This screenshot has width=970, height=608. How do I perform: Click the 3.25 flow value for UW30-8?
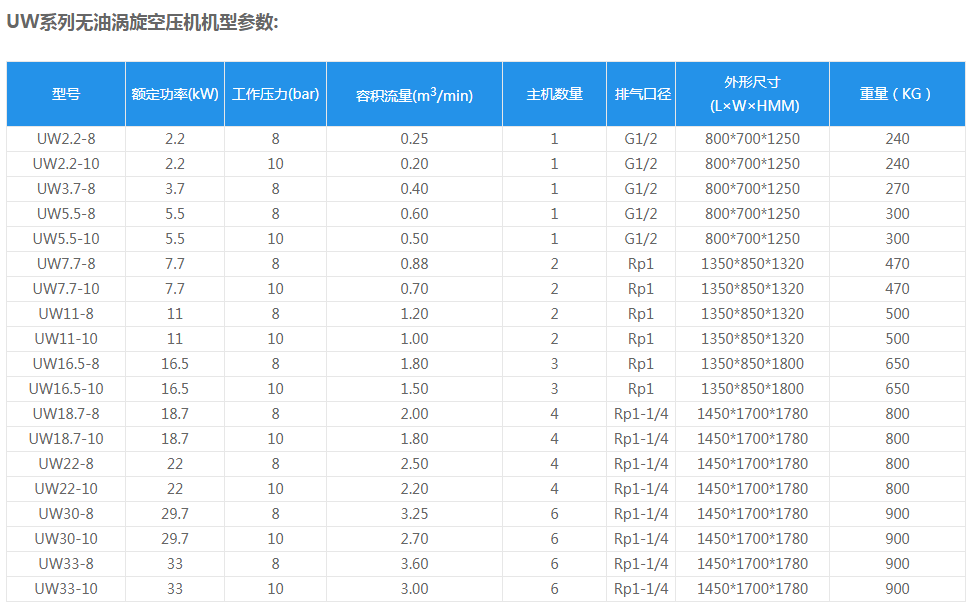(414, 514)
